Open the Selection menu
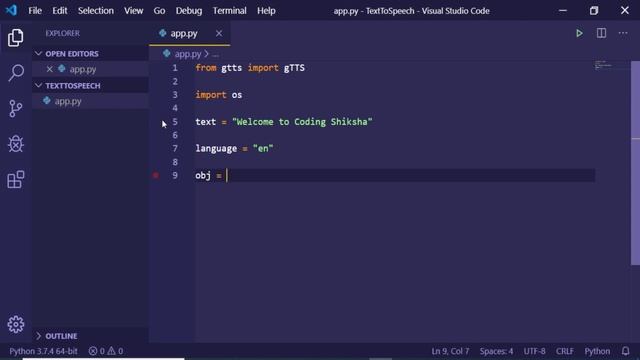The width and height of the screenshot is (640, 360). tap(96, 11)
